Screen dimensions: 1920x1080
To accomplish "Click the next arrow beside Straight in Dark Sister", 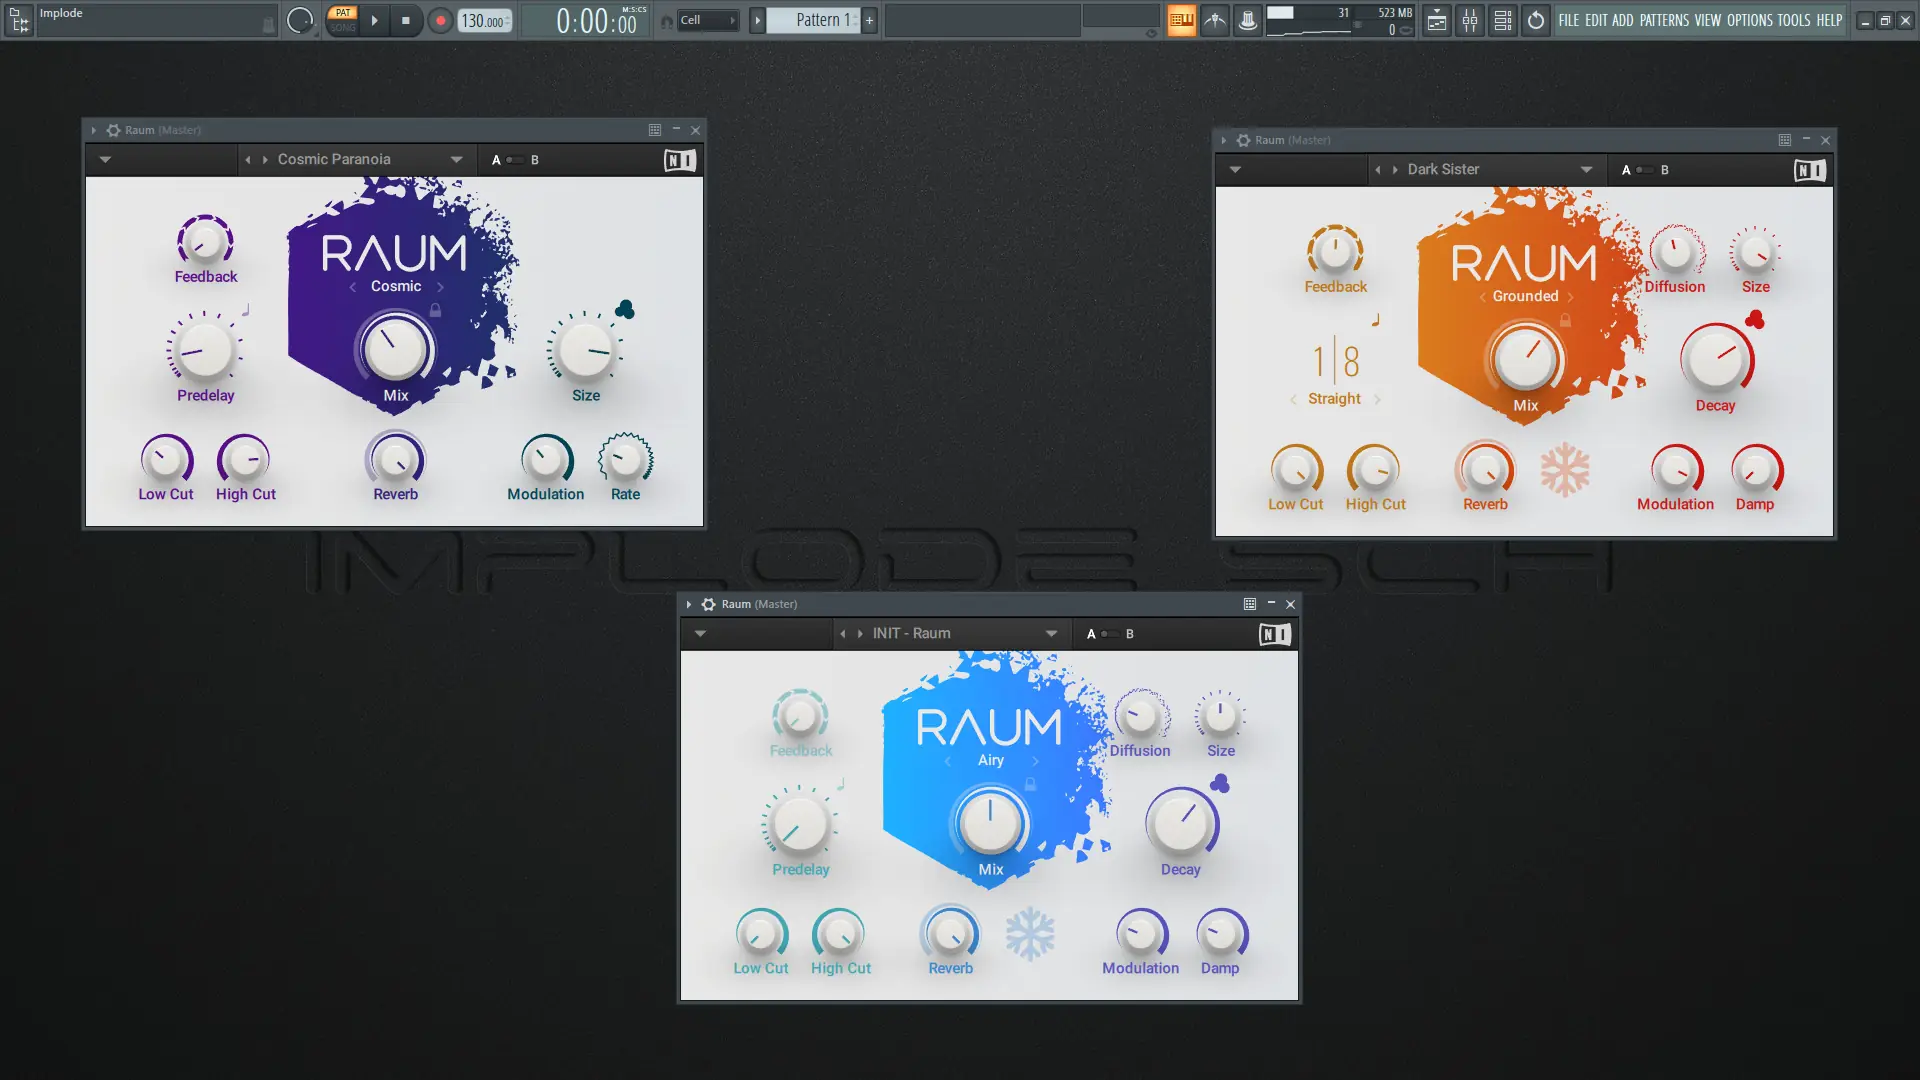I will point(1377,399).
